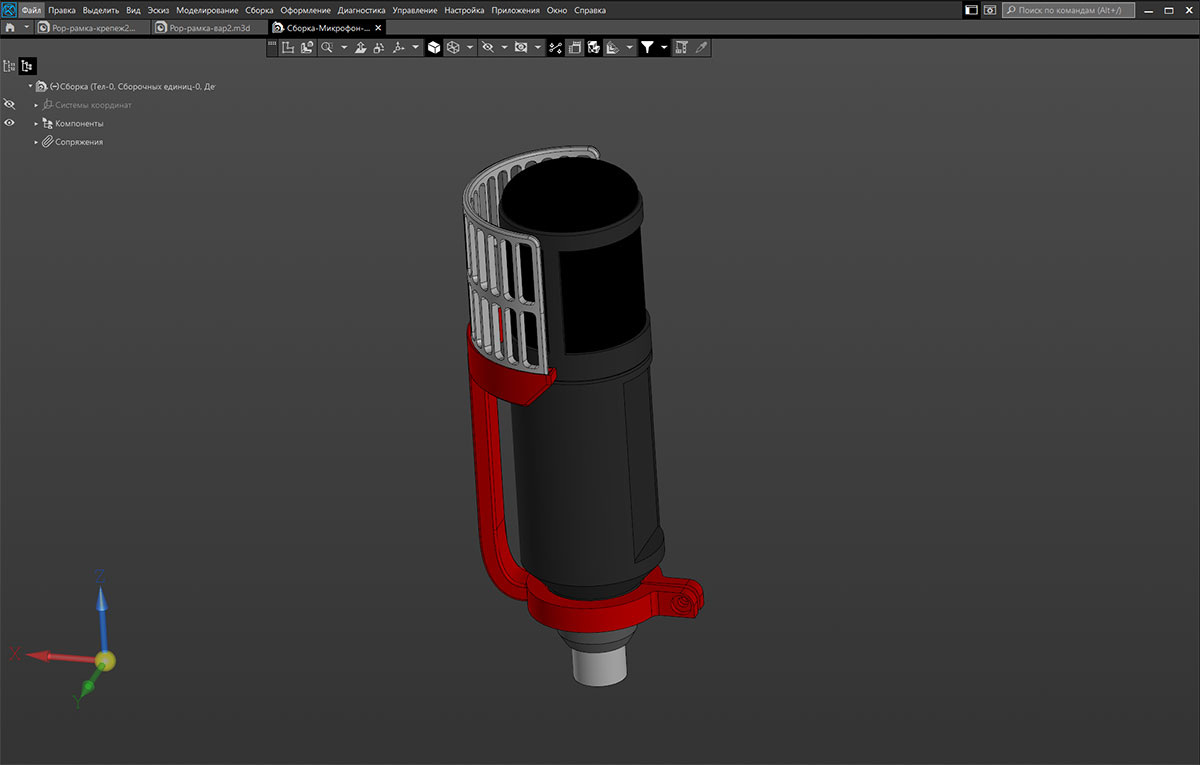The width and height of the screenshot is (1200, 765).
Task: Toggle the dimension points display icon
Action: [x=556, y=47]
